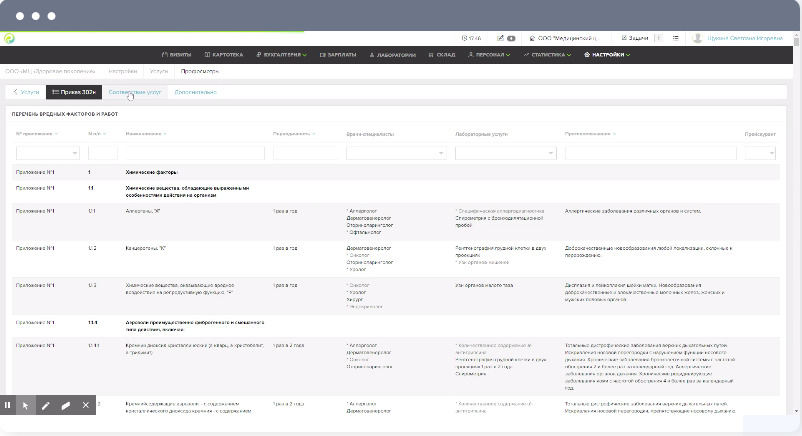802x436 pixels.
Task: Select the Профосмотры breadcrumb tab
Action: coord(199,71)
